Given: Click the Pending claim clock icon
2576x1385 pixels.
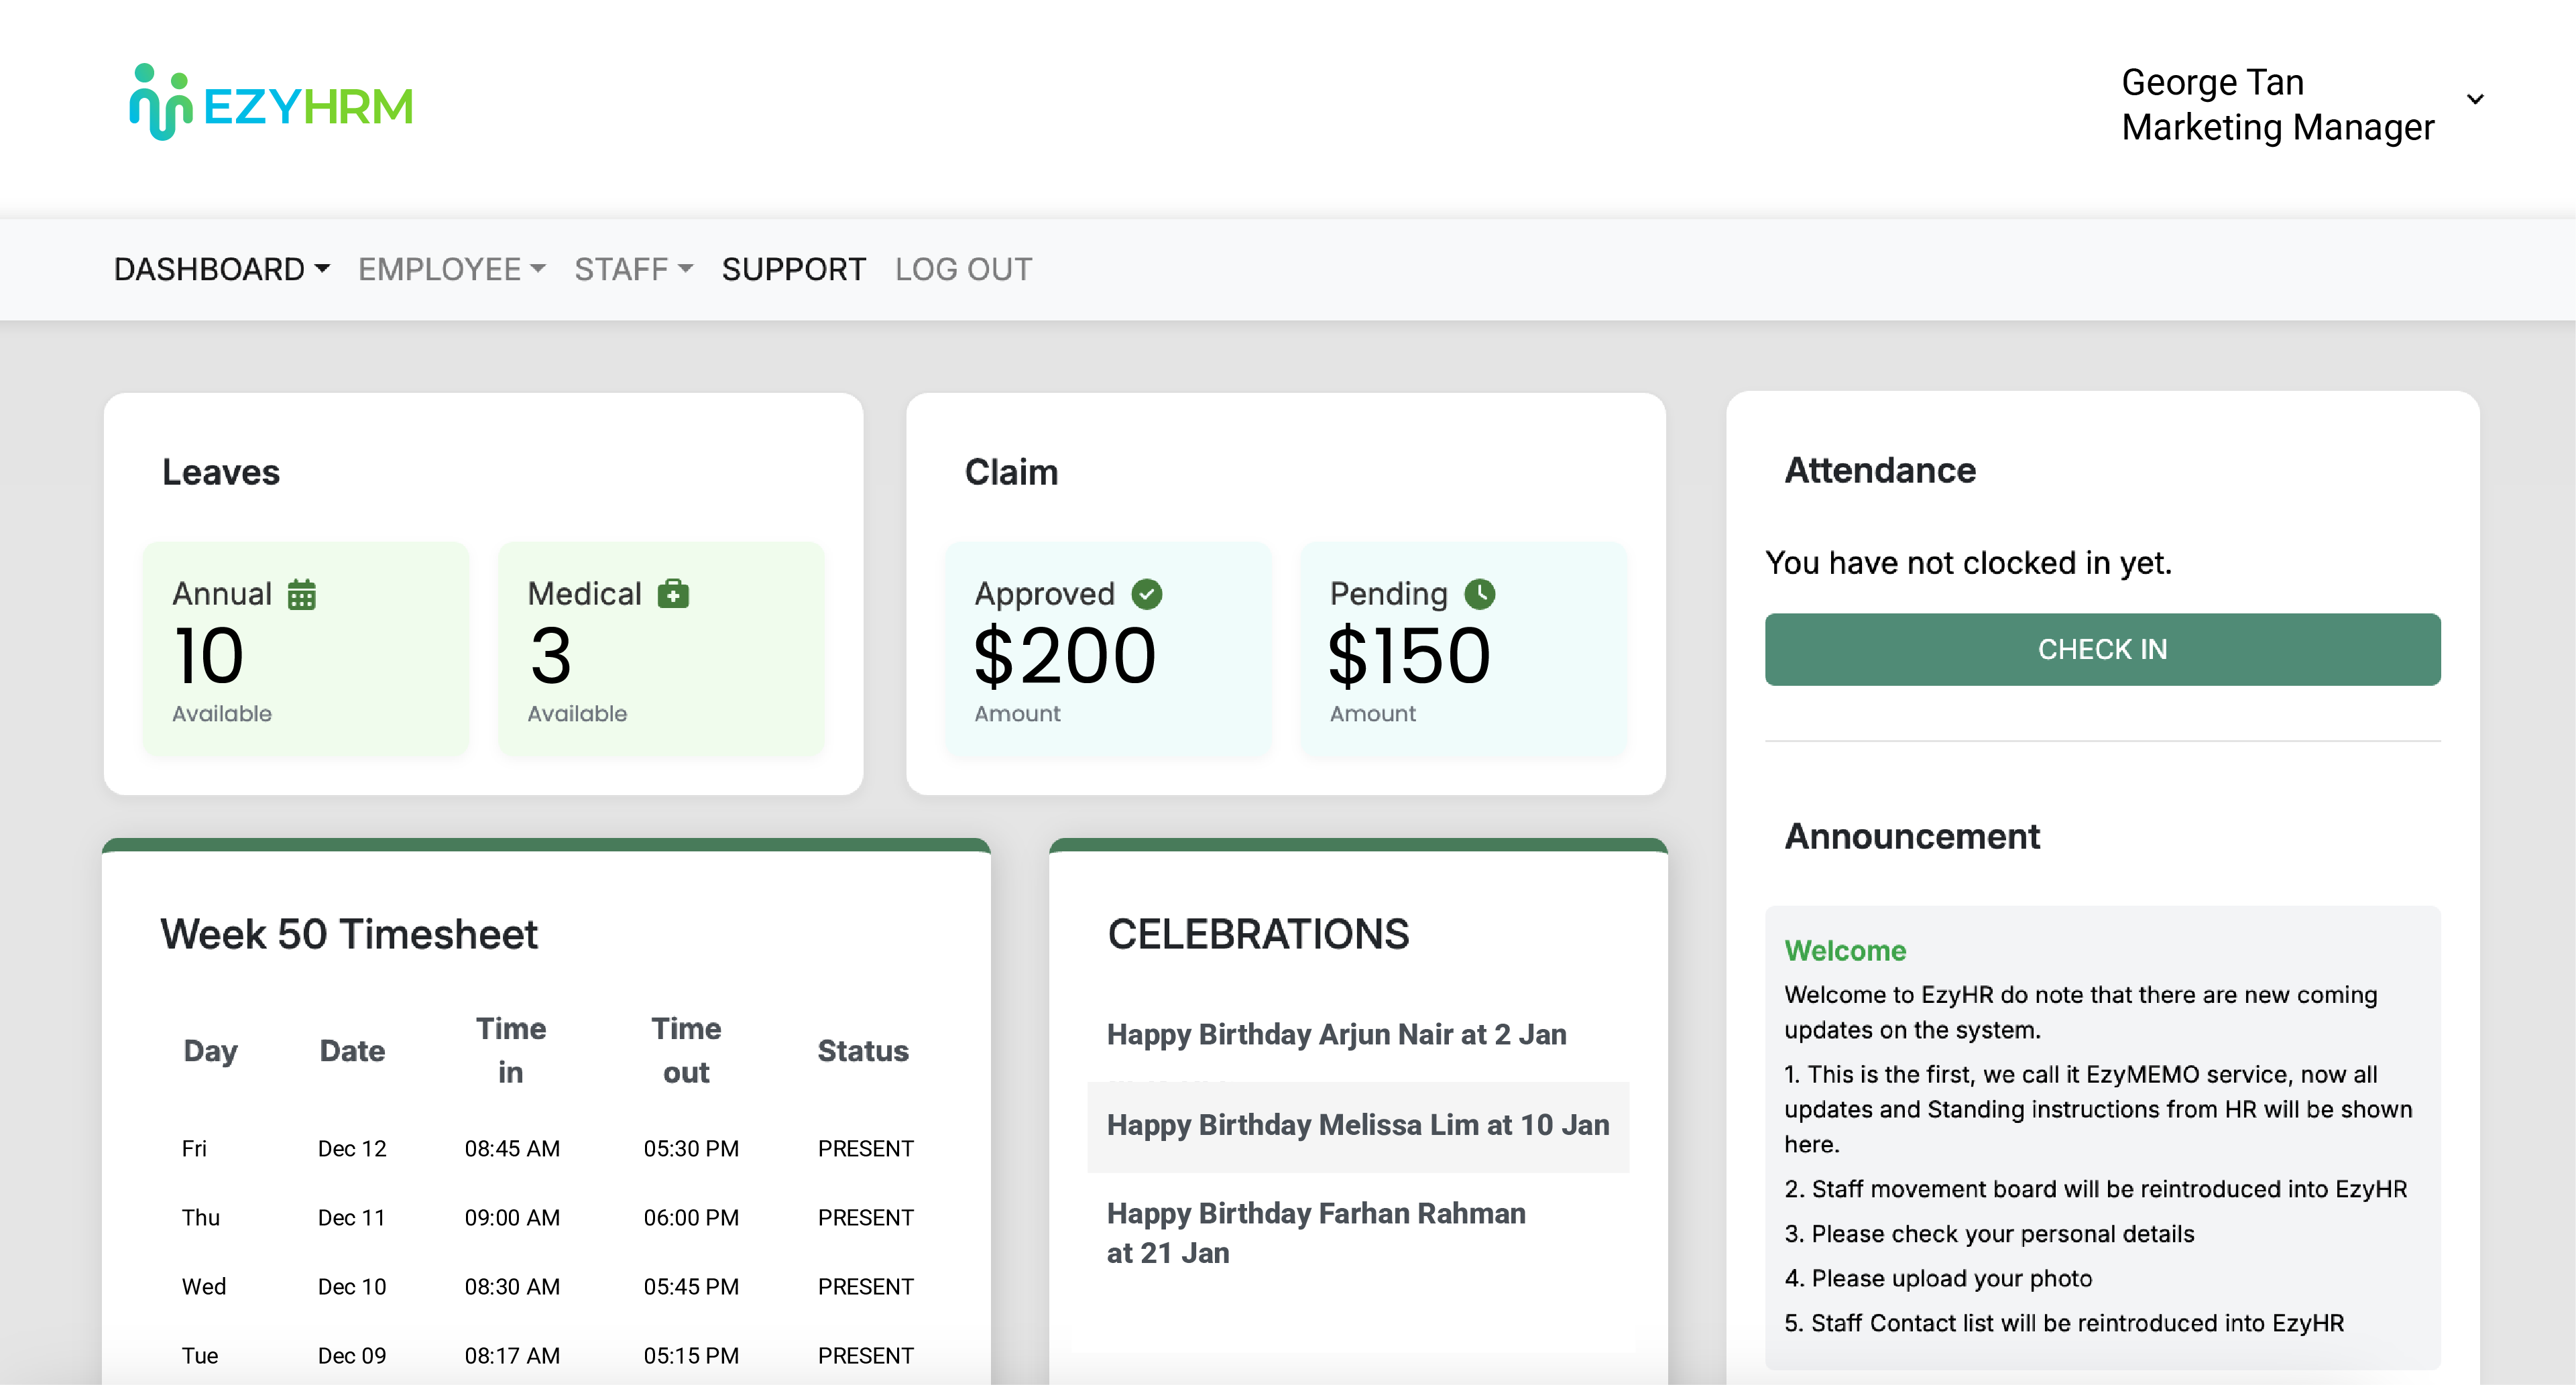Looking at the screenshot, I should [x=1479, y=594].
